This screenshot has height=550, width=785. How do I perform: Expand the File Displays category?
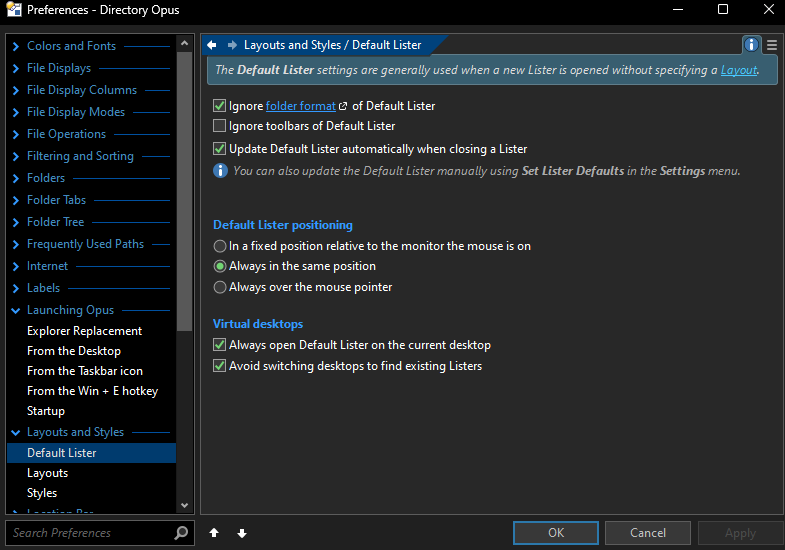16,68
